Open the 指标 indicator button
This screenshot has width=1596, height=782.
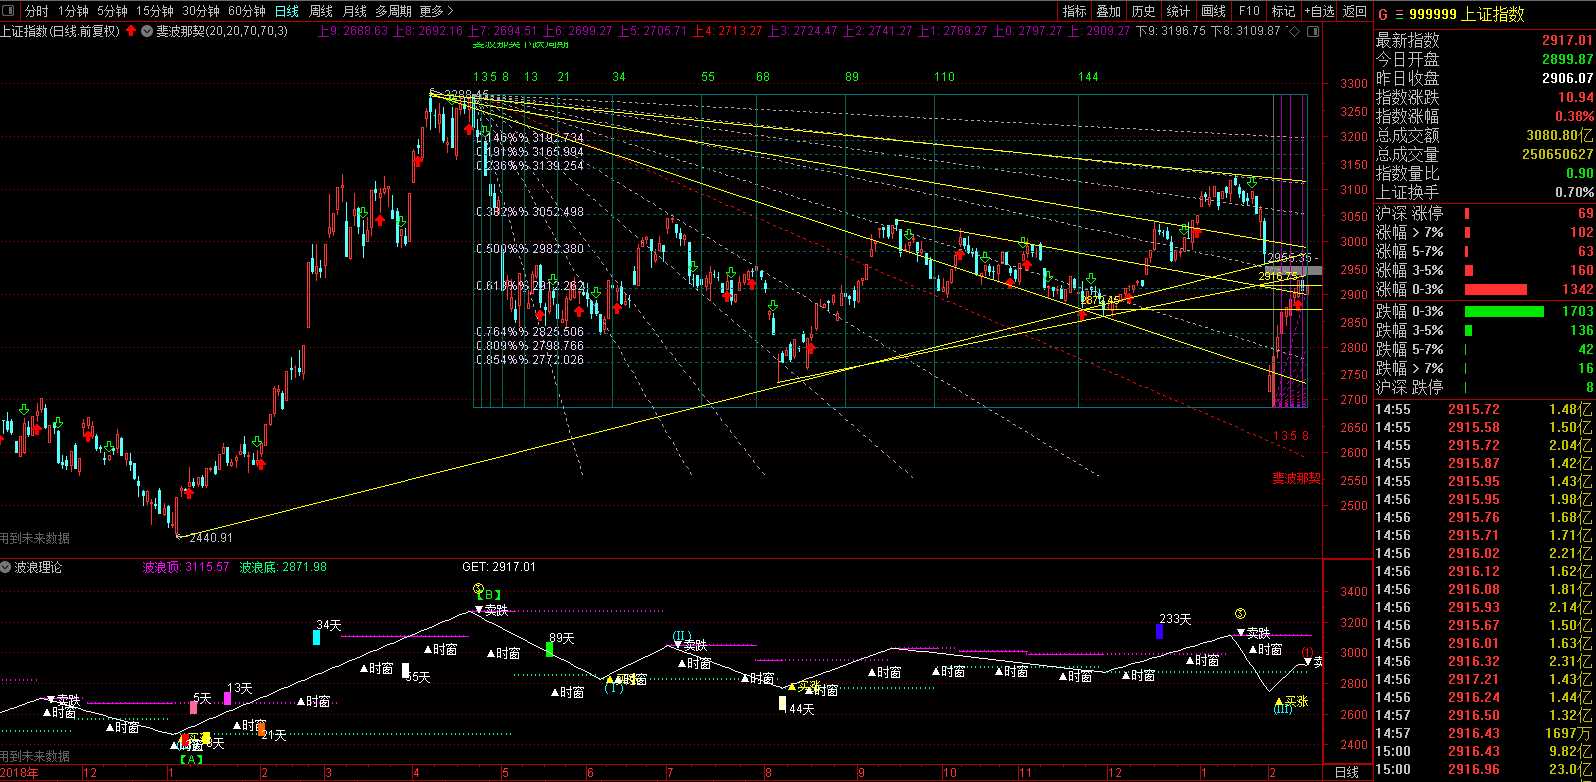click(x=1075, y=11)
